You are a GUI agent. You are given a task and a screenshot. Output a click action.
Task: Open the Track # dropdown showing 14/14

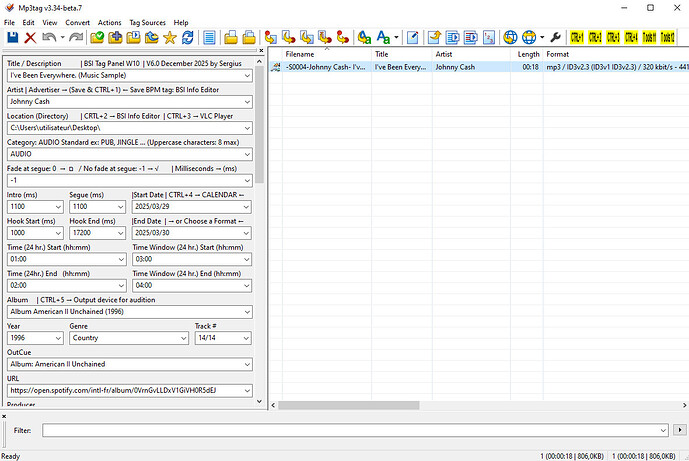click(246, 338)
